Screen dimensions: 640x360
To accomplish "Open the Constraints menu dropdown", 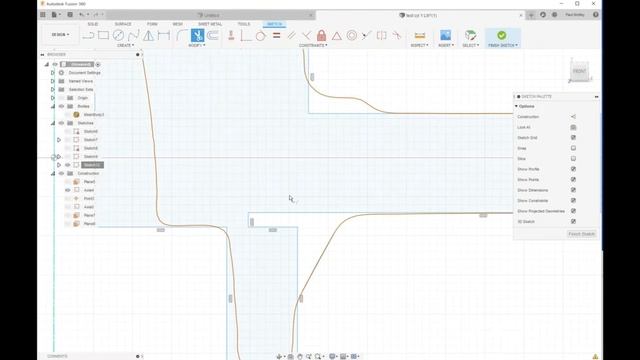I will tap(313, 45).
